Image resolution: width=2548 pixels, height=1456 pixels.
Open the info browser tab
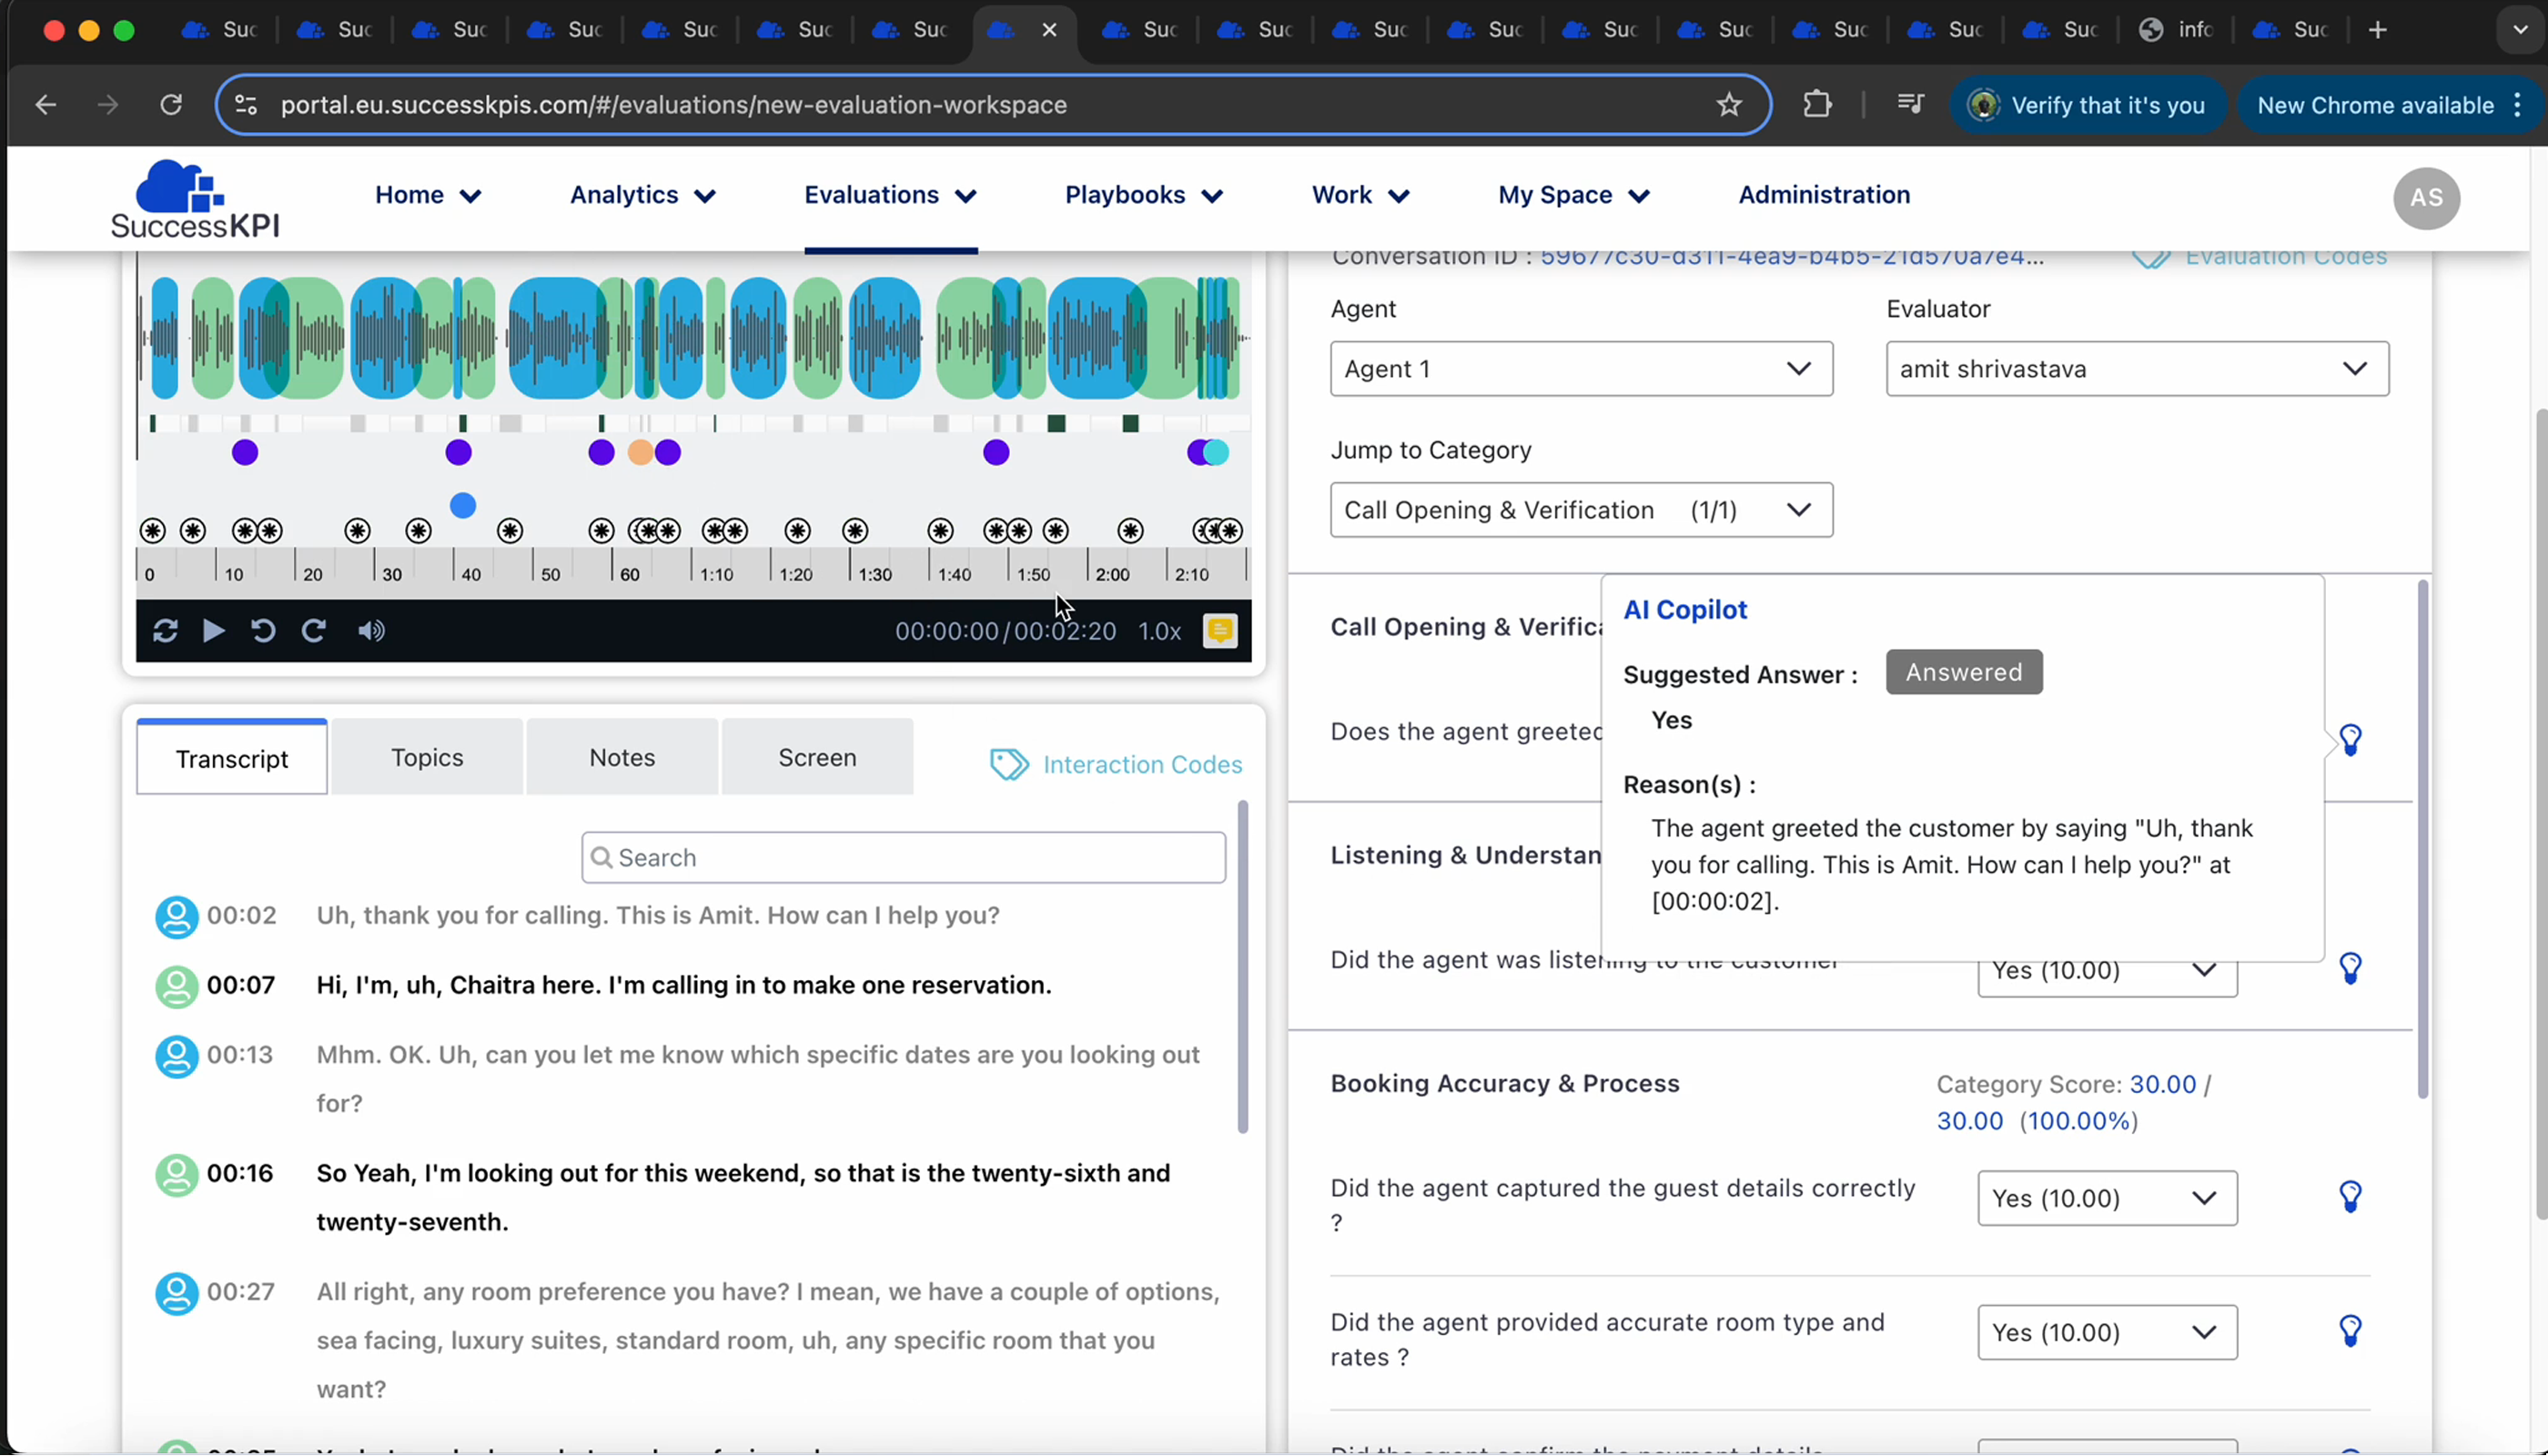[2178, 30]
